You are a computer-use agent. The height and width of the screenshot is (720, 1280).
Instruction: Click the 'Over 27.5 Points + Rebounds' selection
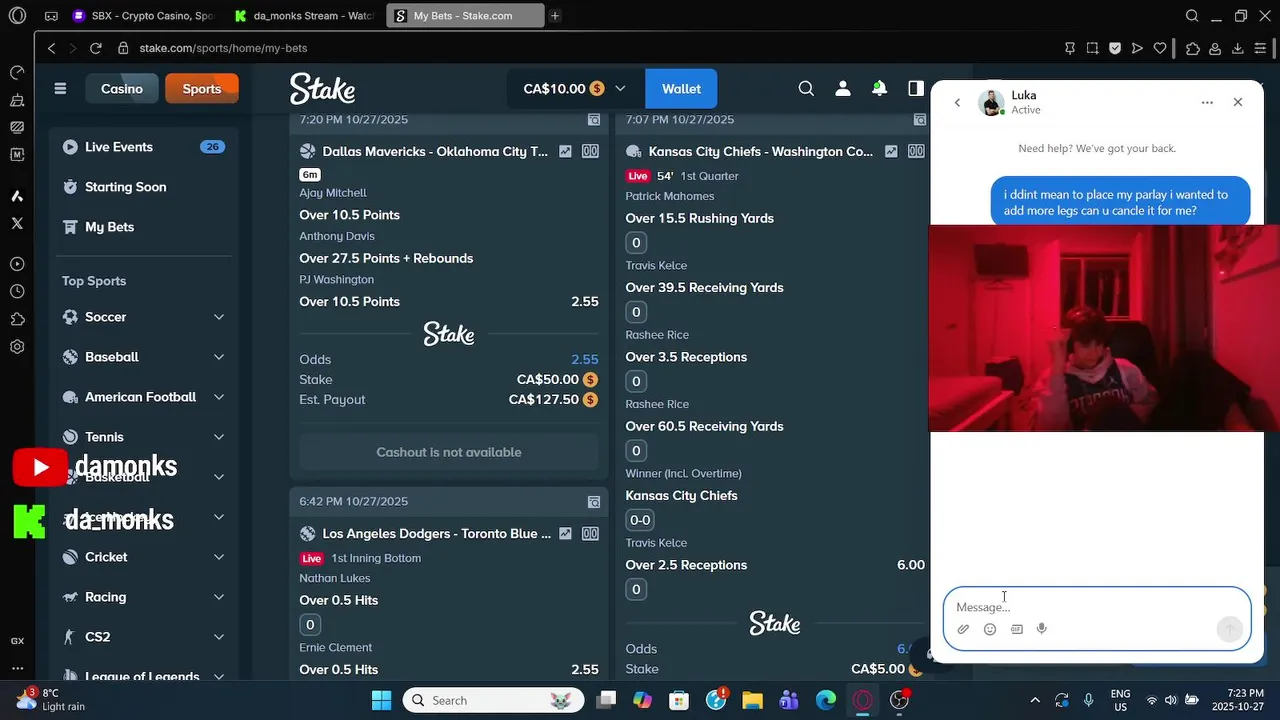point(386,258)
